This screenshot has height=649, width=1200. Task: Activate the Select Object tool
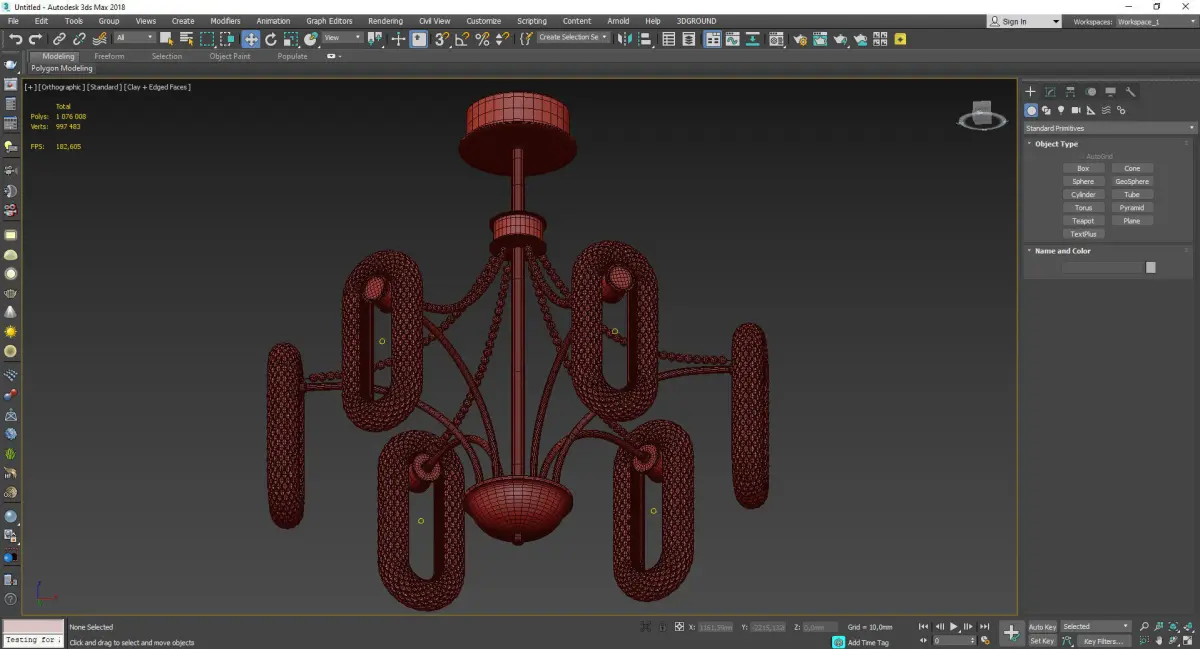coord(166,39)
